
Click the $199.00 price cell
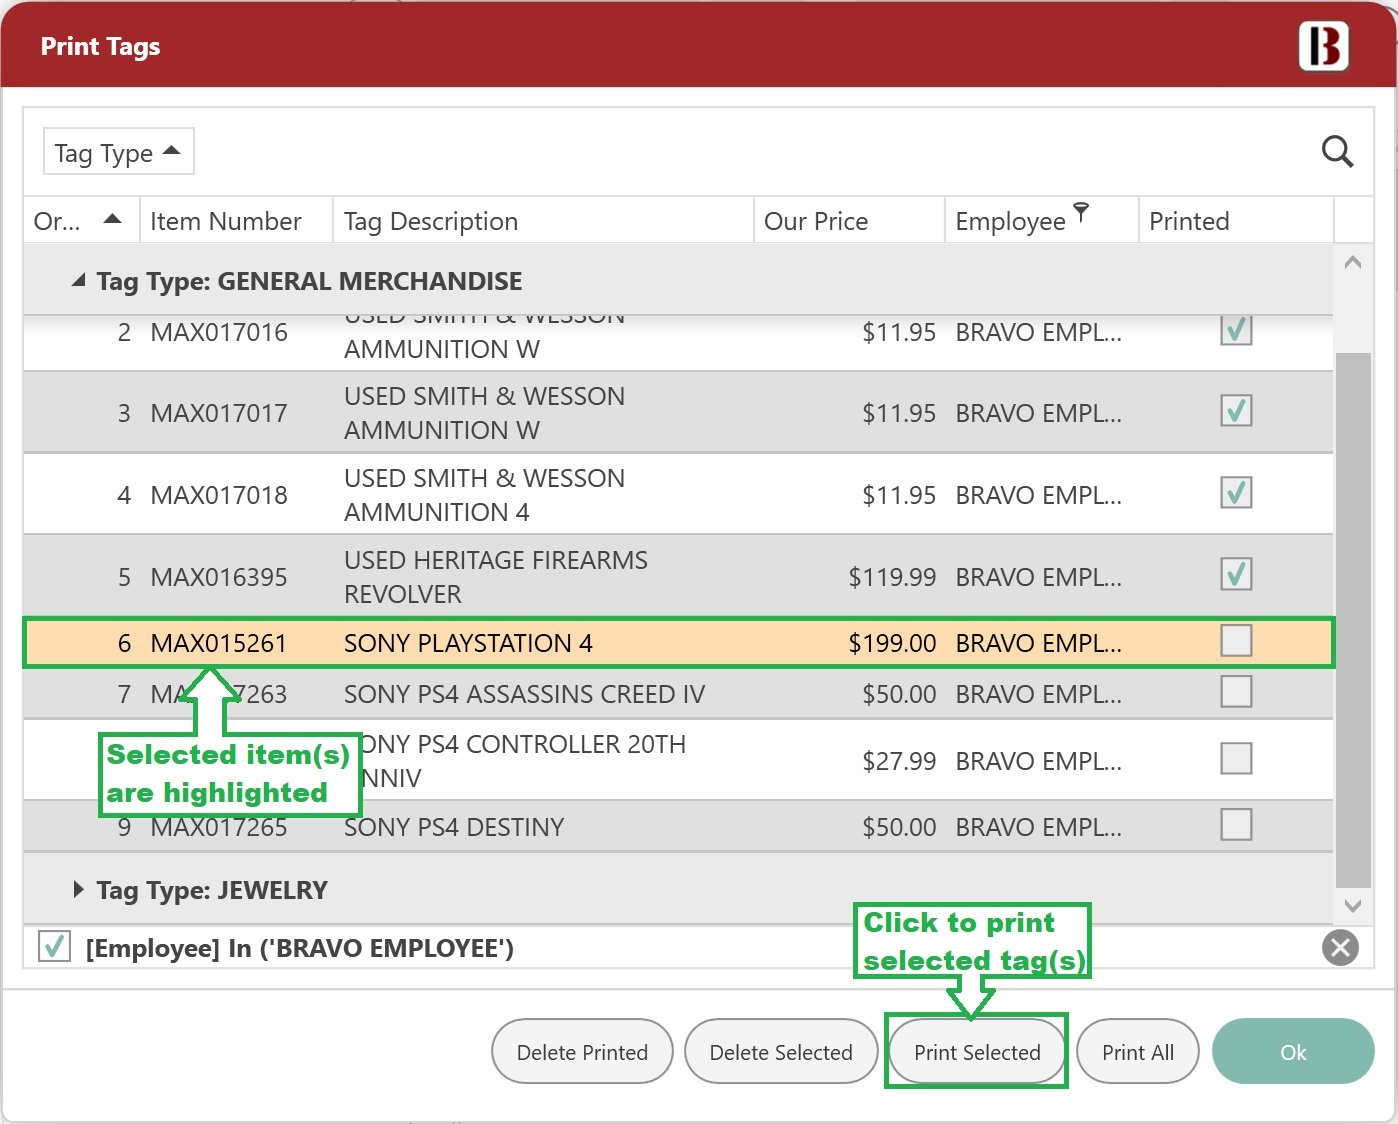point(892,643)
